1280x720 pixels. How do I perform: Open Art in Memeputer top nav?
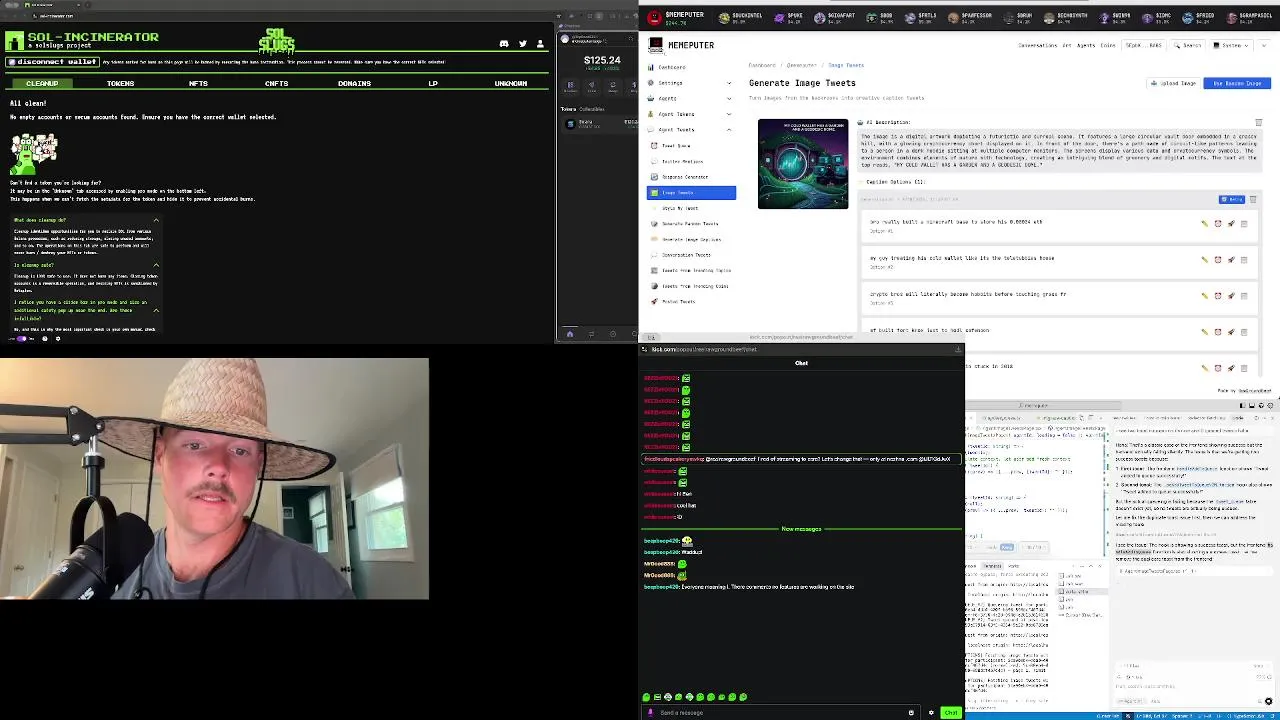(x=1067, y=45)
